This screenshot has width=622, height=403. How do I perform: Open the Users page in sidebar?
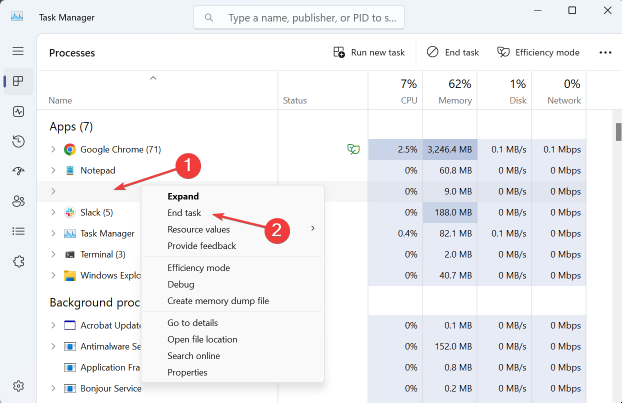[x=18, y=201]
